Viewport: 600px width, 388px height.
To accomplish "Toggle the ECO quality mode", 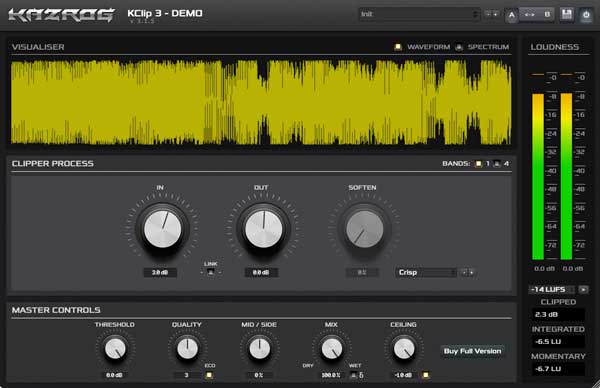I will pyautogui.click(x=209, y=375).
